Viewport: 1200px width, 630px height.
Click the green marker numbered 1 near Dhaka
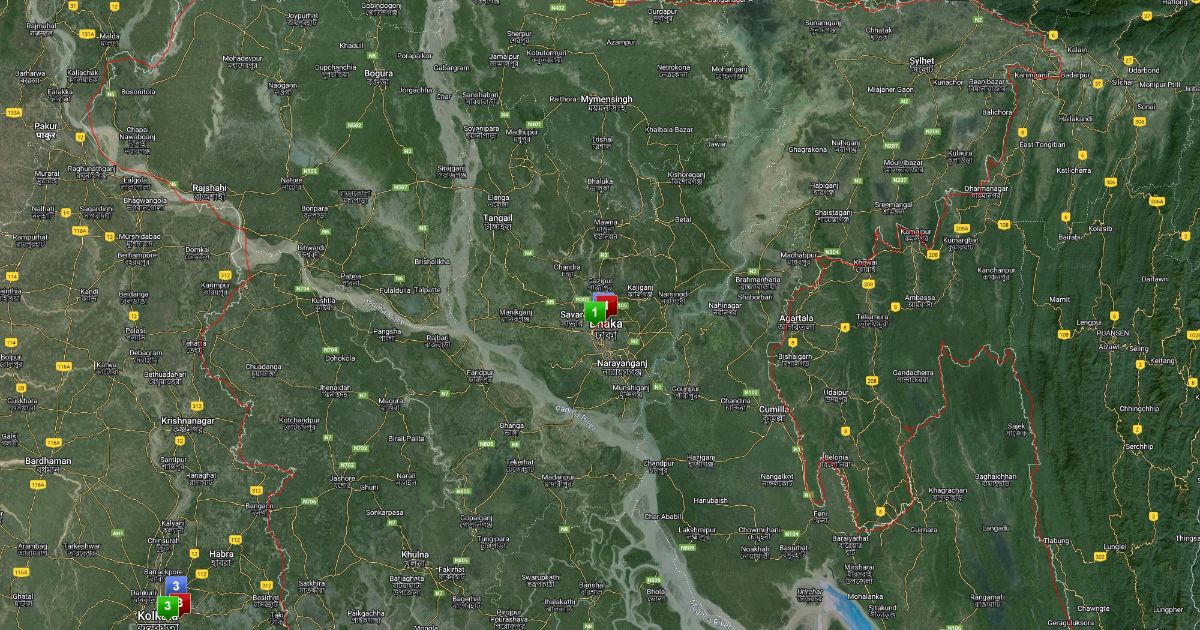pos(592,312)
